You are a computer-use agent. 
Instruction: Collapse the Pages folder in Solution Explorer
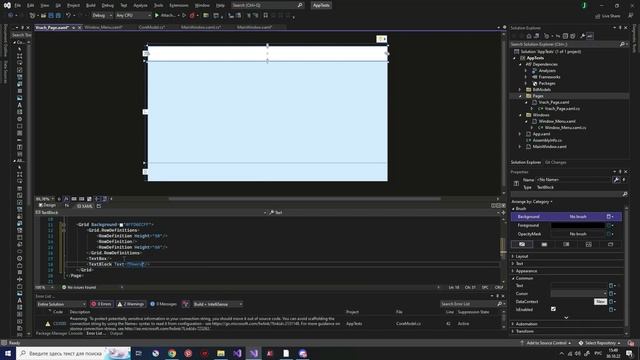pyautogui.click(x=520, y=96)
